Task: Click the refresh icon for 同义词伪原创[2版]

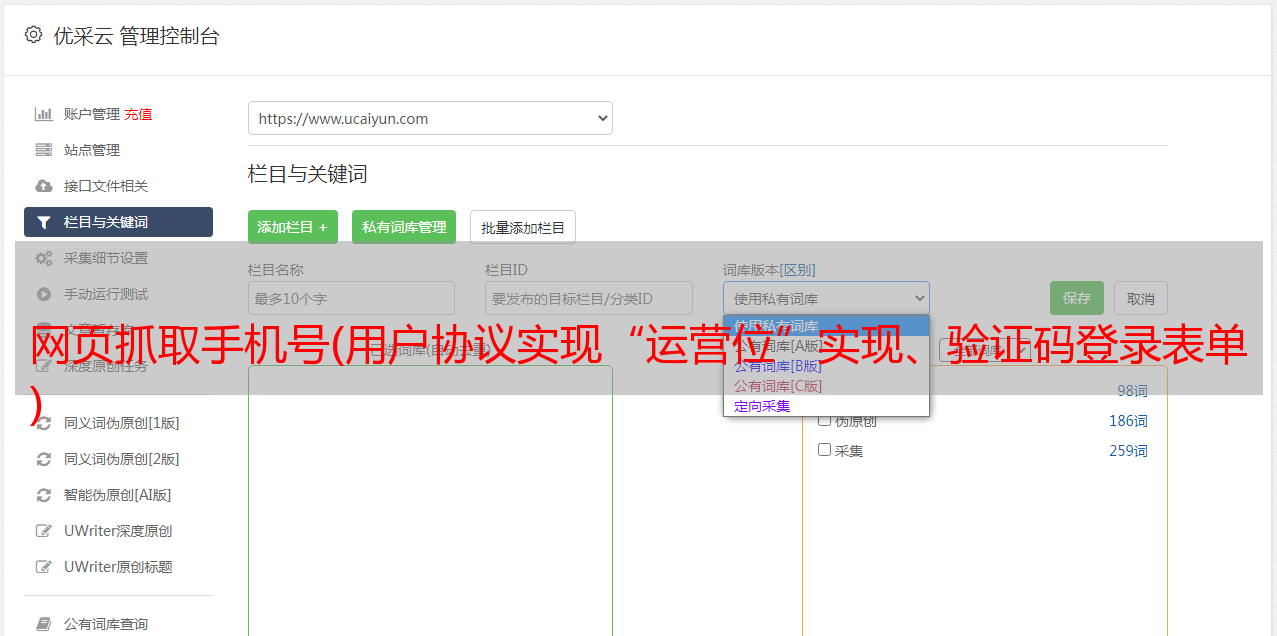Action: 44,459
